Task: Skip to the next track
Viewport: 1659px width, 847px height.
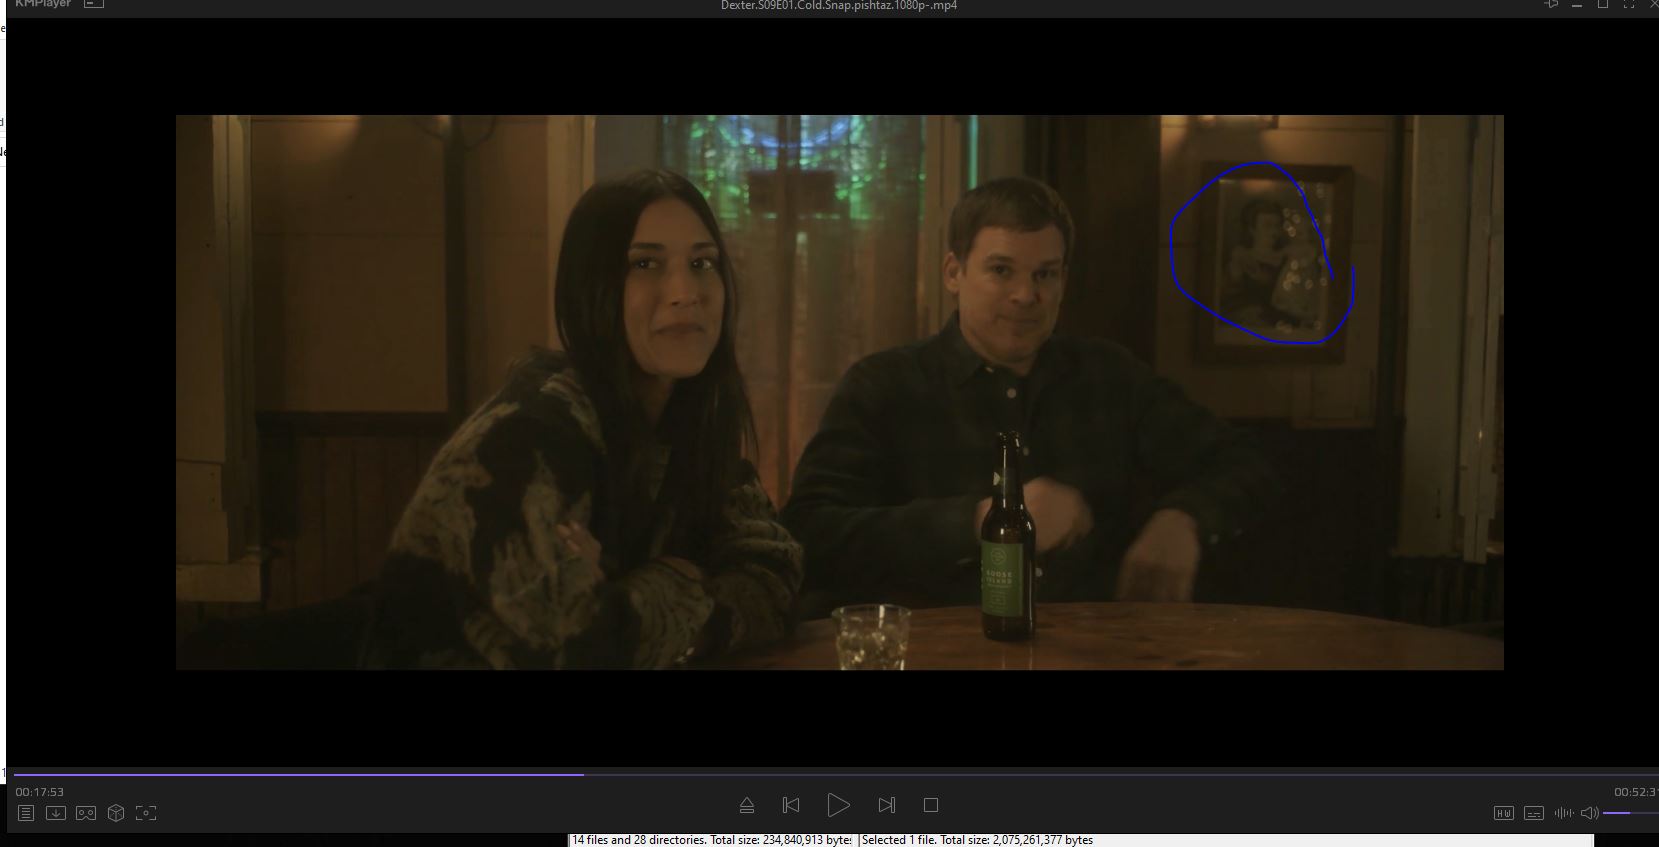Action: click(886, 805)
